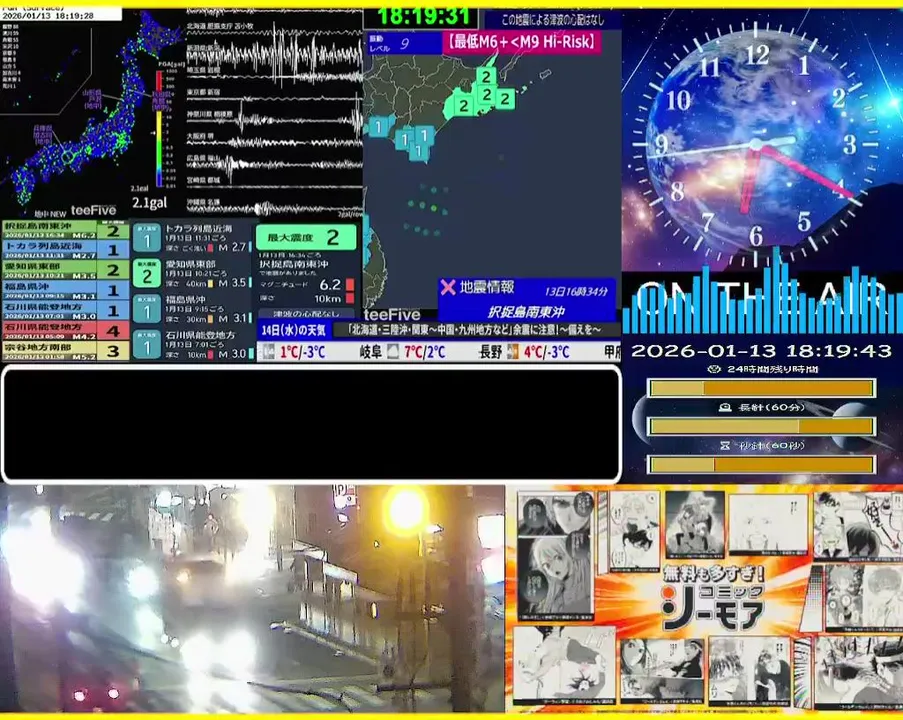Click the northernmost intensity 2 marker on map
This screenshot has height=720, width=903.
coord(487,76)
